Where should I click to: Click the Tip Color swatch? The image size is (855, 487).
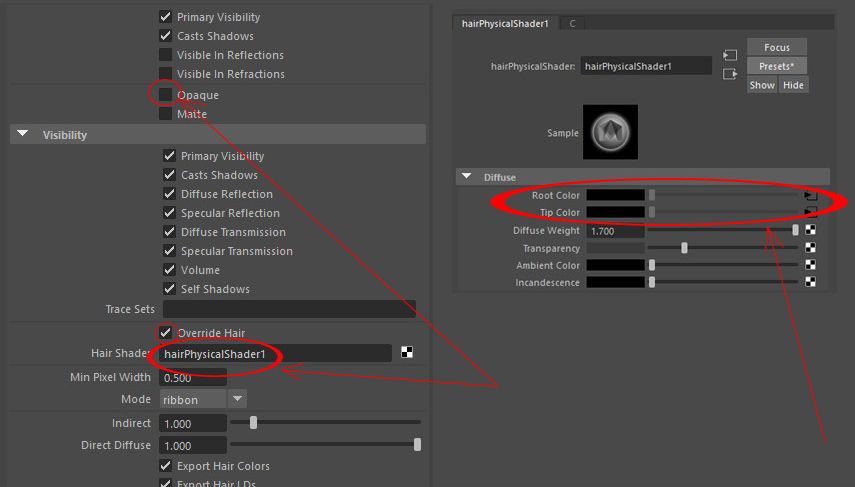tap(615, 213)
